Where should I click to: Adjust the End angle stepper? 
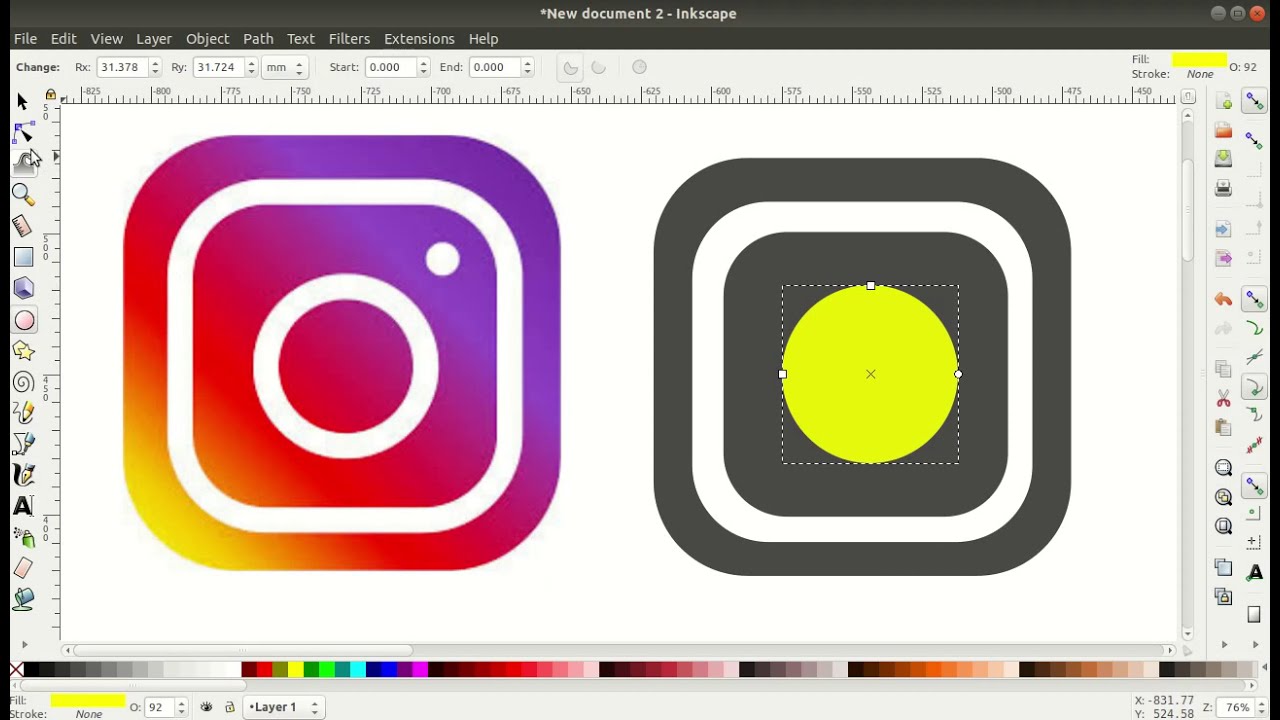(x=528, y=67)
